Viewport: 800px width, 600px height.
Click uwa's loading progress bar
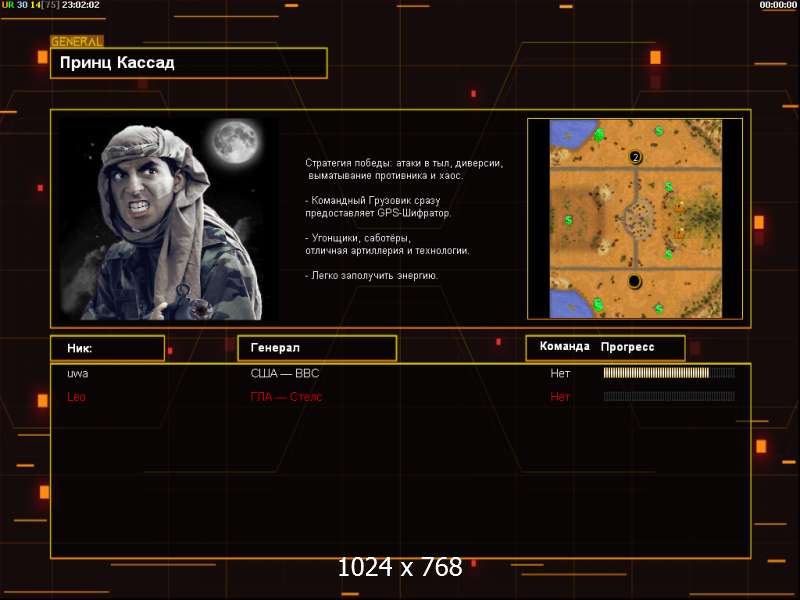[x=669, y=373]
